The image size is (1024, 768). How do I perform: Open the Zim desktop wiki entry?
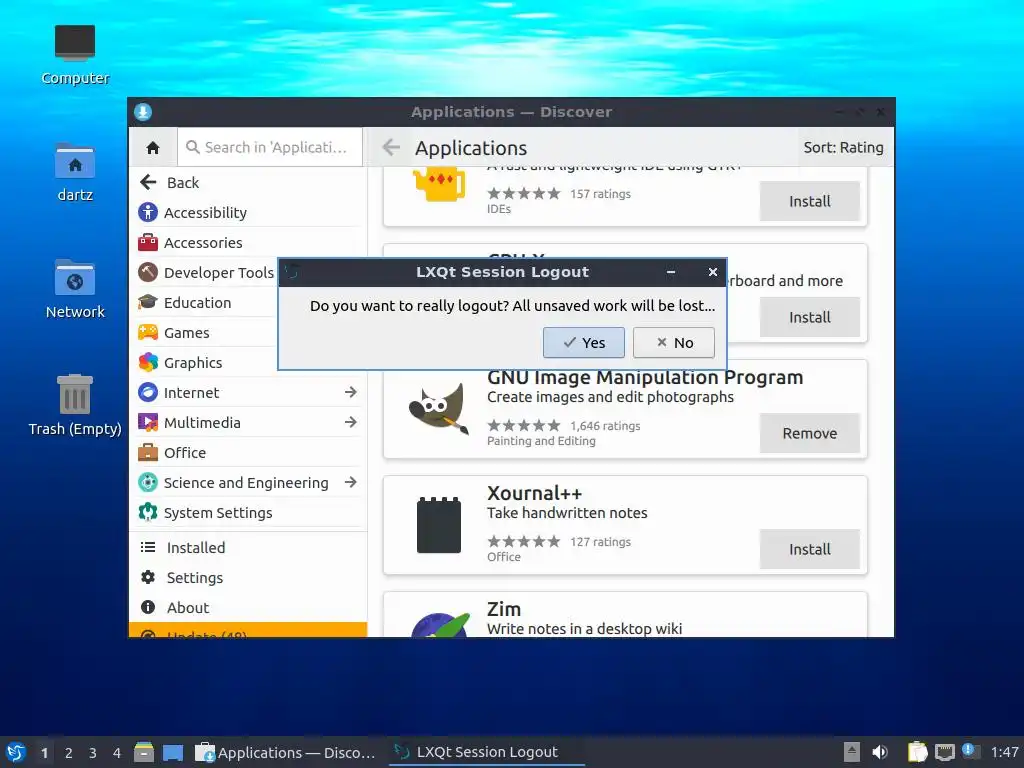[x=625, y=615]
